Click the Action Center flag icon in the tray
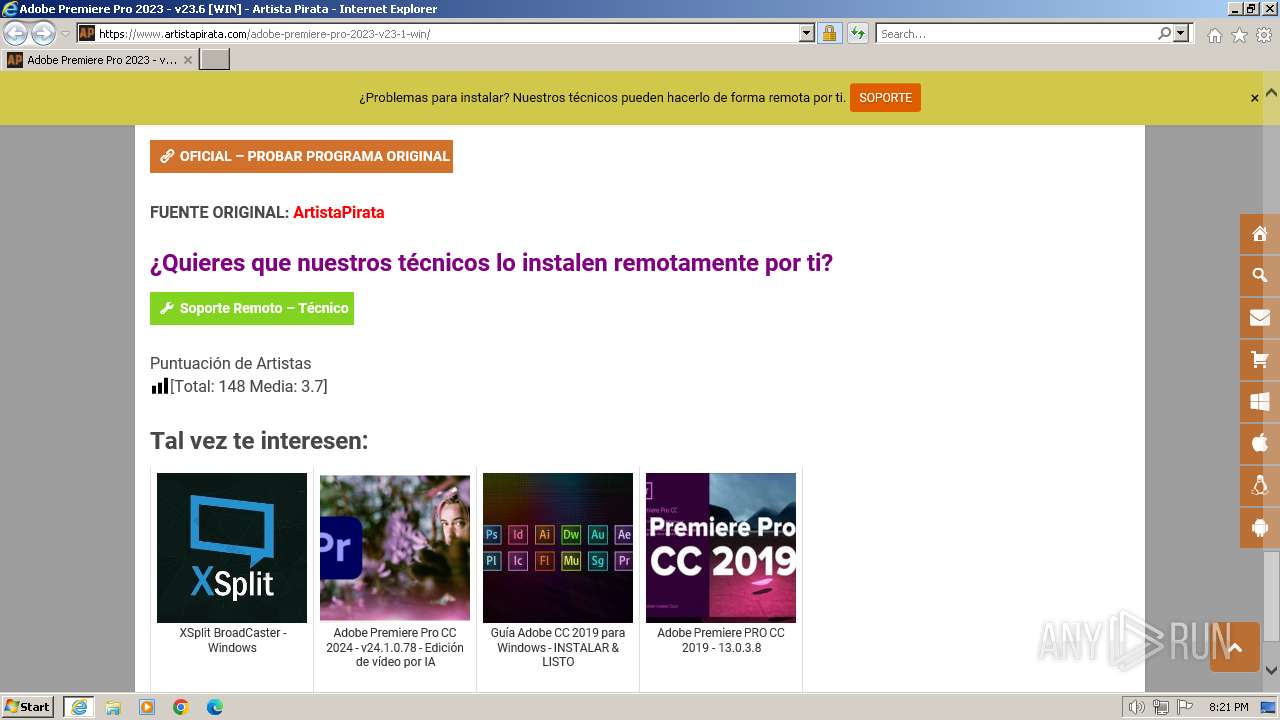 [x=1185, y=707]
